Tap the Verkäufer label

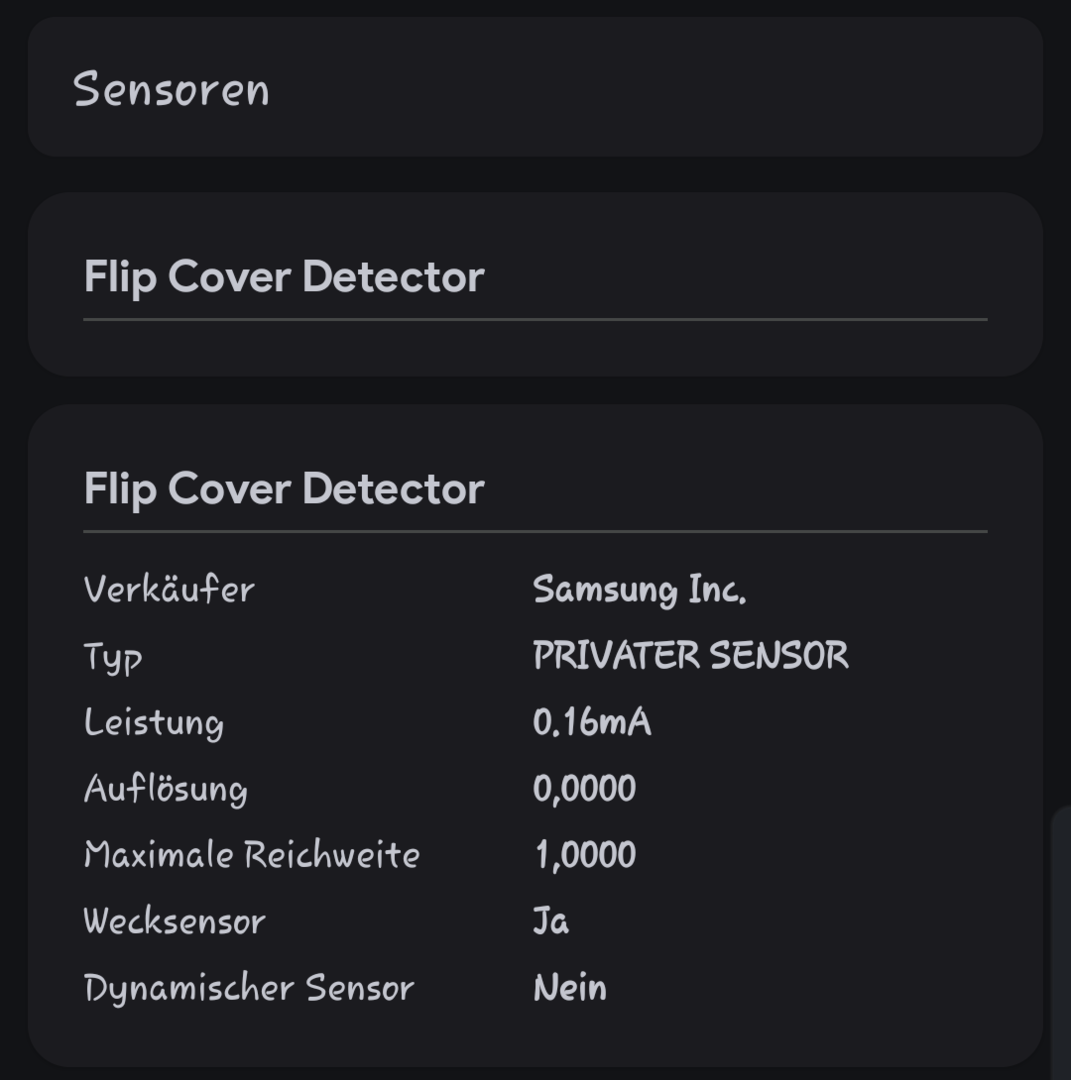(169, 589)
